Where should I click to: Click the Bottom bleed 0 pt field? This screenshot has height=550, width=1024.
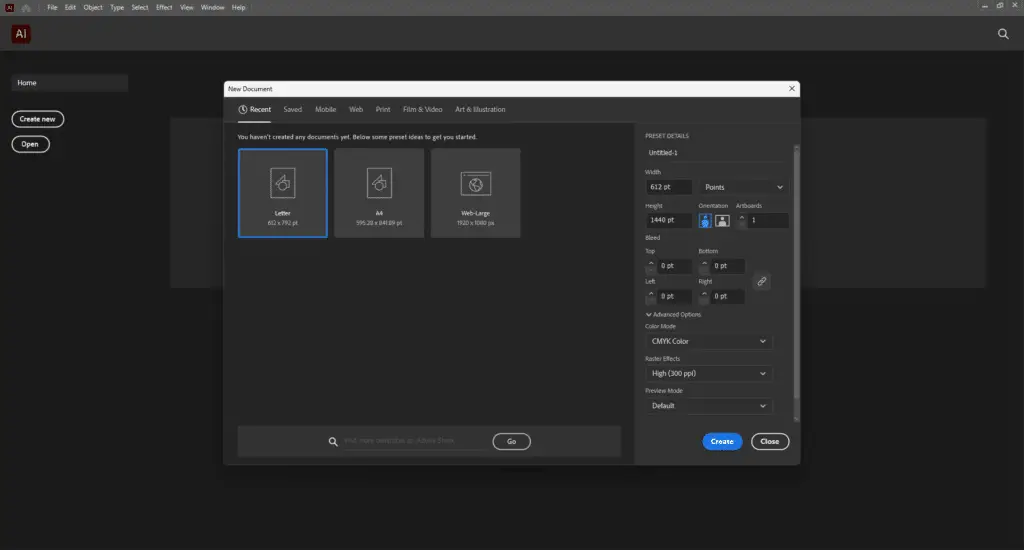(727, 266)
